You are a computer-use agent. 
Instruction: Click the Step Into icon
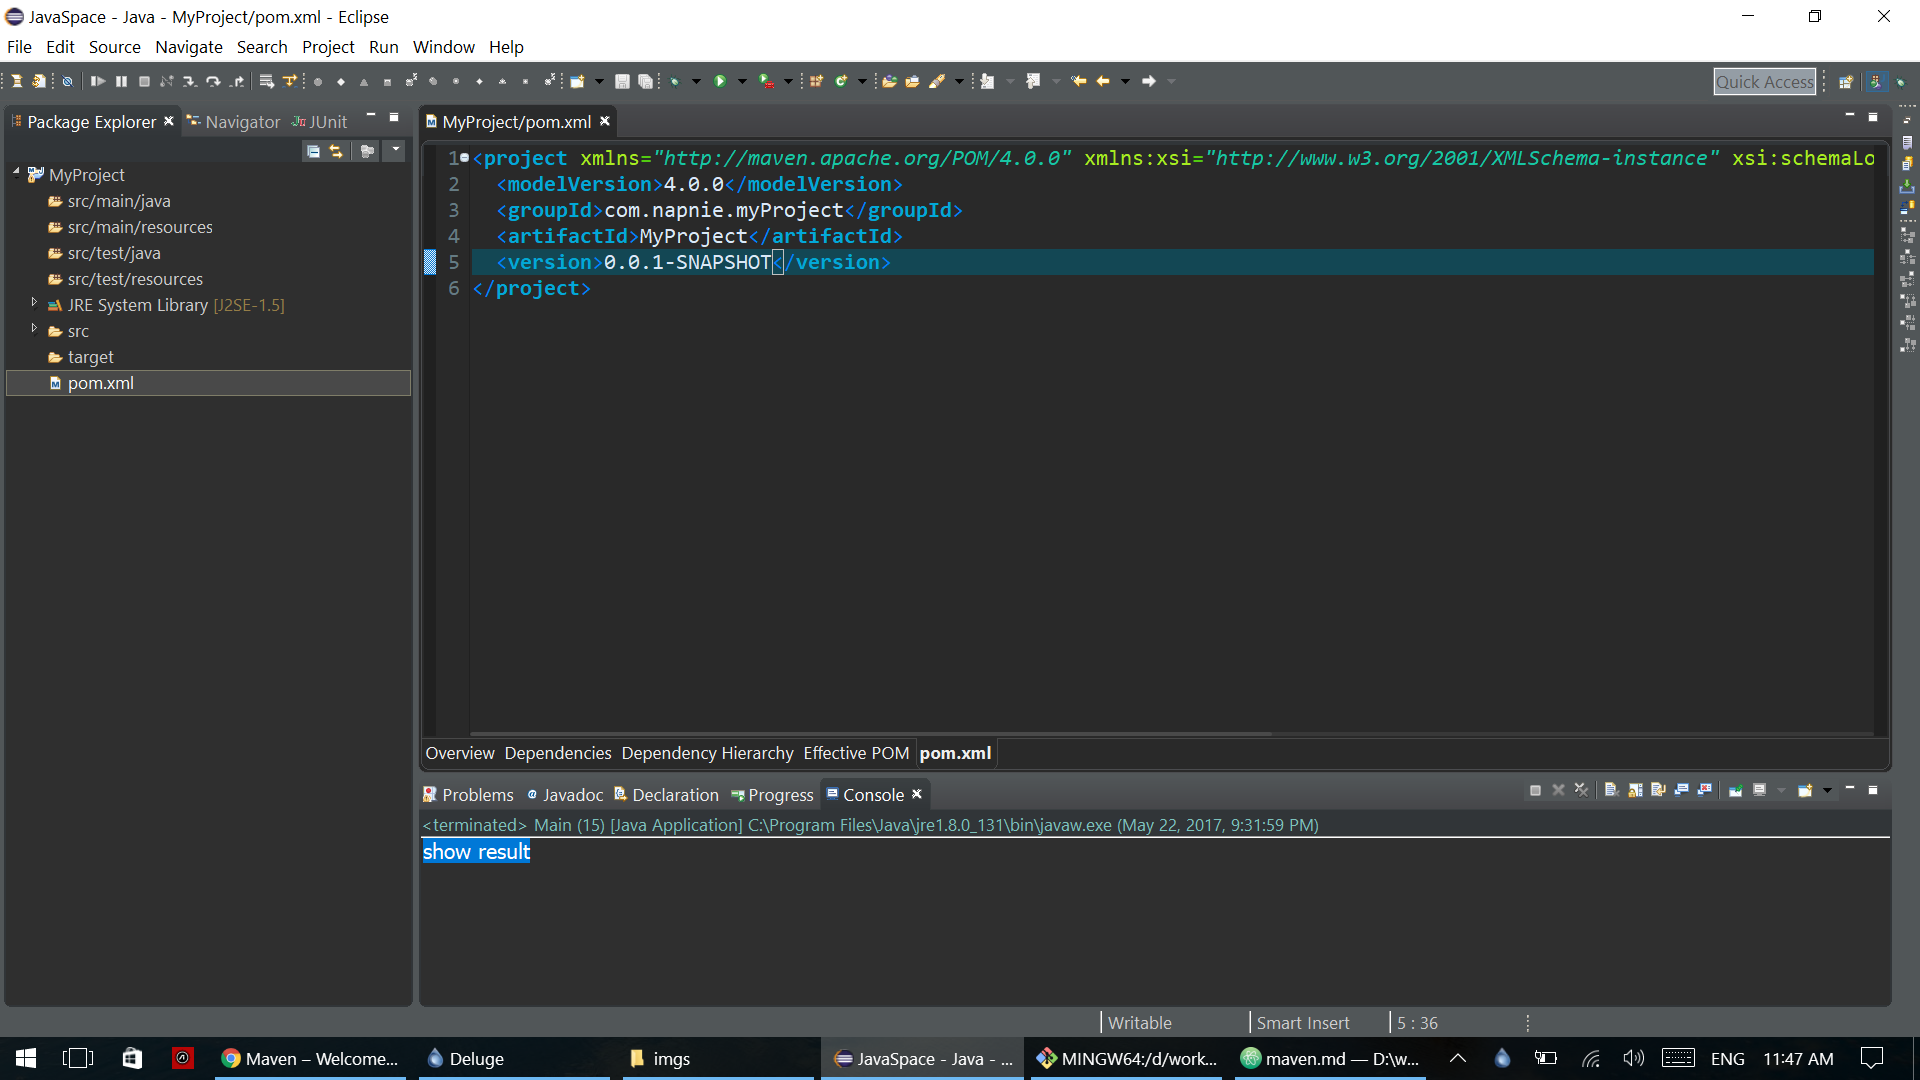click(189, 81)
